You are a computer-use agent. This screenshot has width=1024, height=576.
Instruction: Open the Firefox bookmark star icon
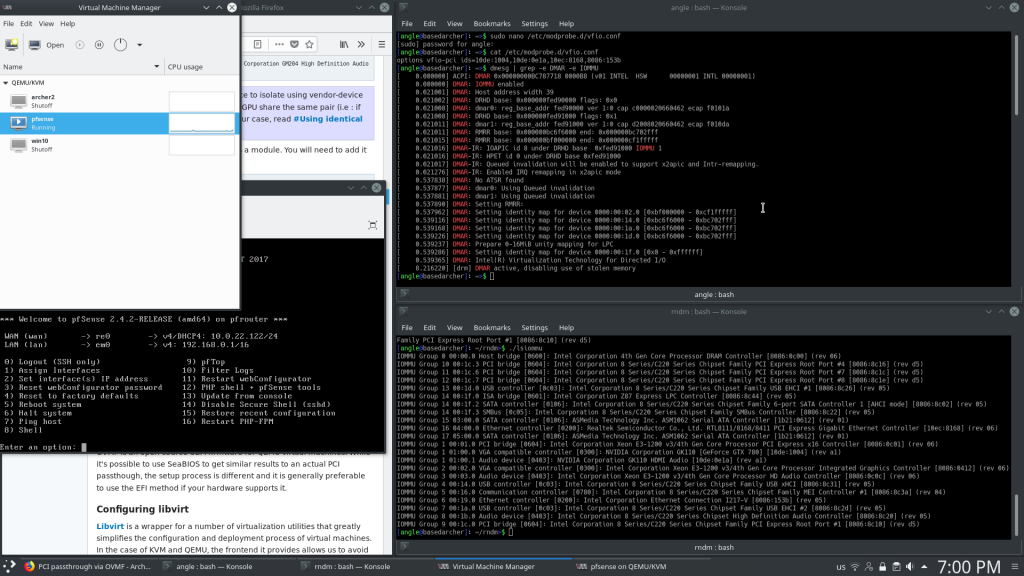click(311, 45)
